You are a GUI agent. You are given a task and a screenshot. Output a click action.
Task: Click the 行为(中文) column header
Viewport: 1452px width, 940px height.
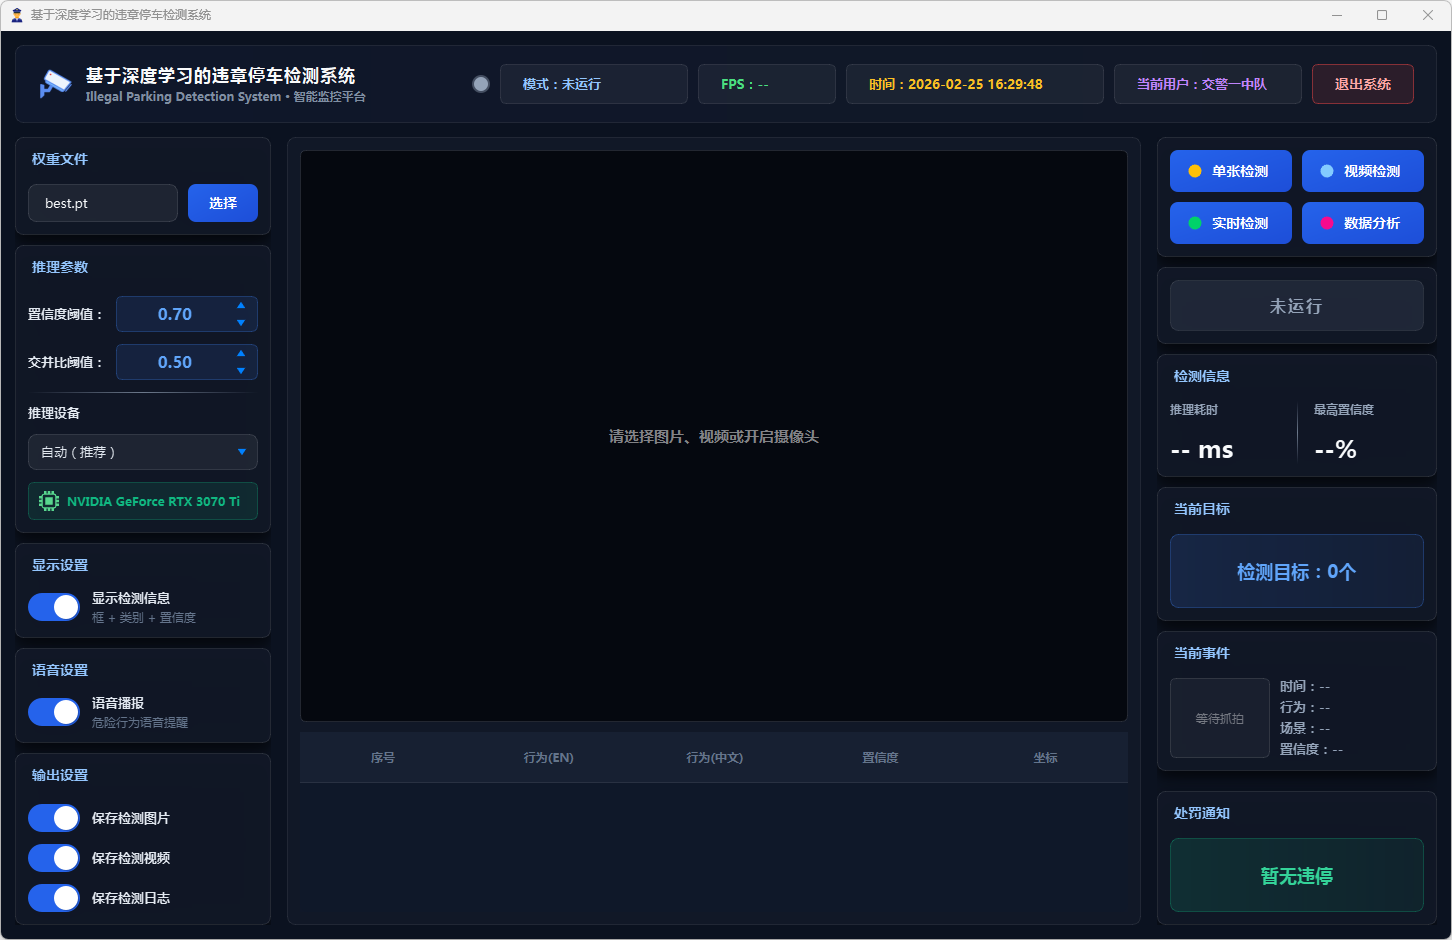(714, 758)
